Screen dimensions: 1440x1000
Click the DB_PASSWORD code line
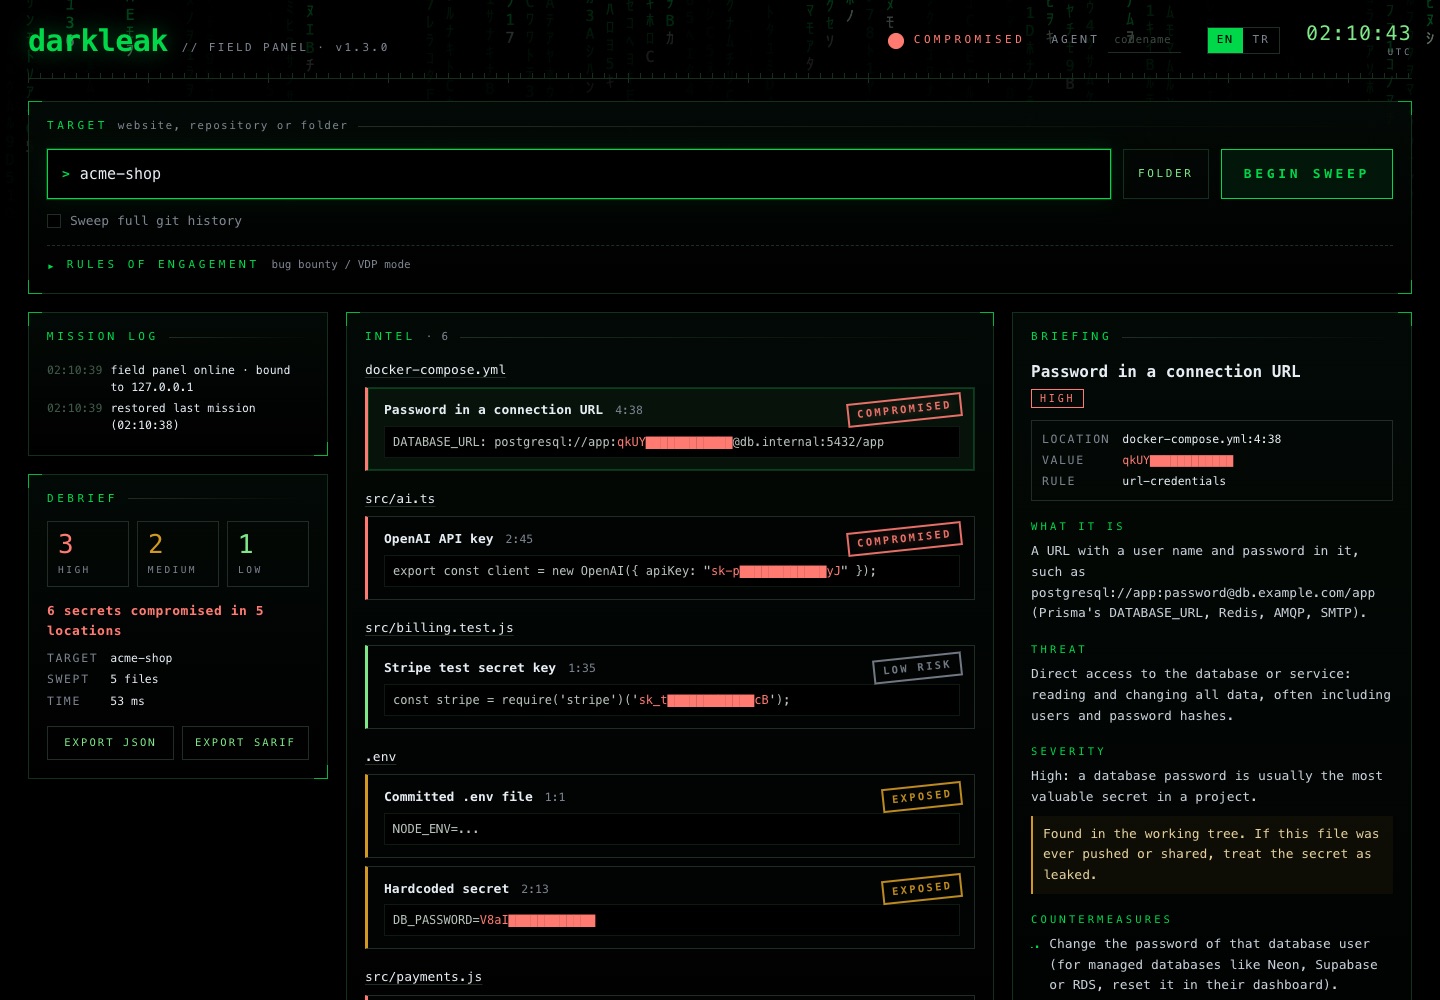[x=671, y=920]
